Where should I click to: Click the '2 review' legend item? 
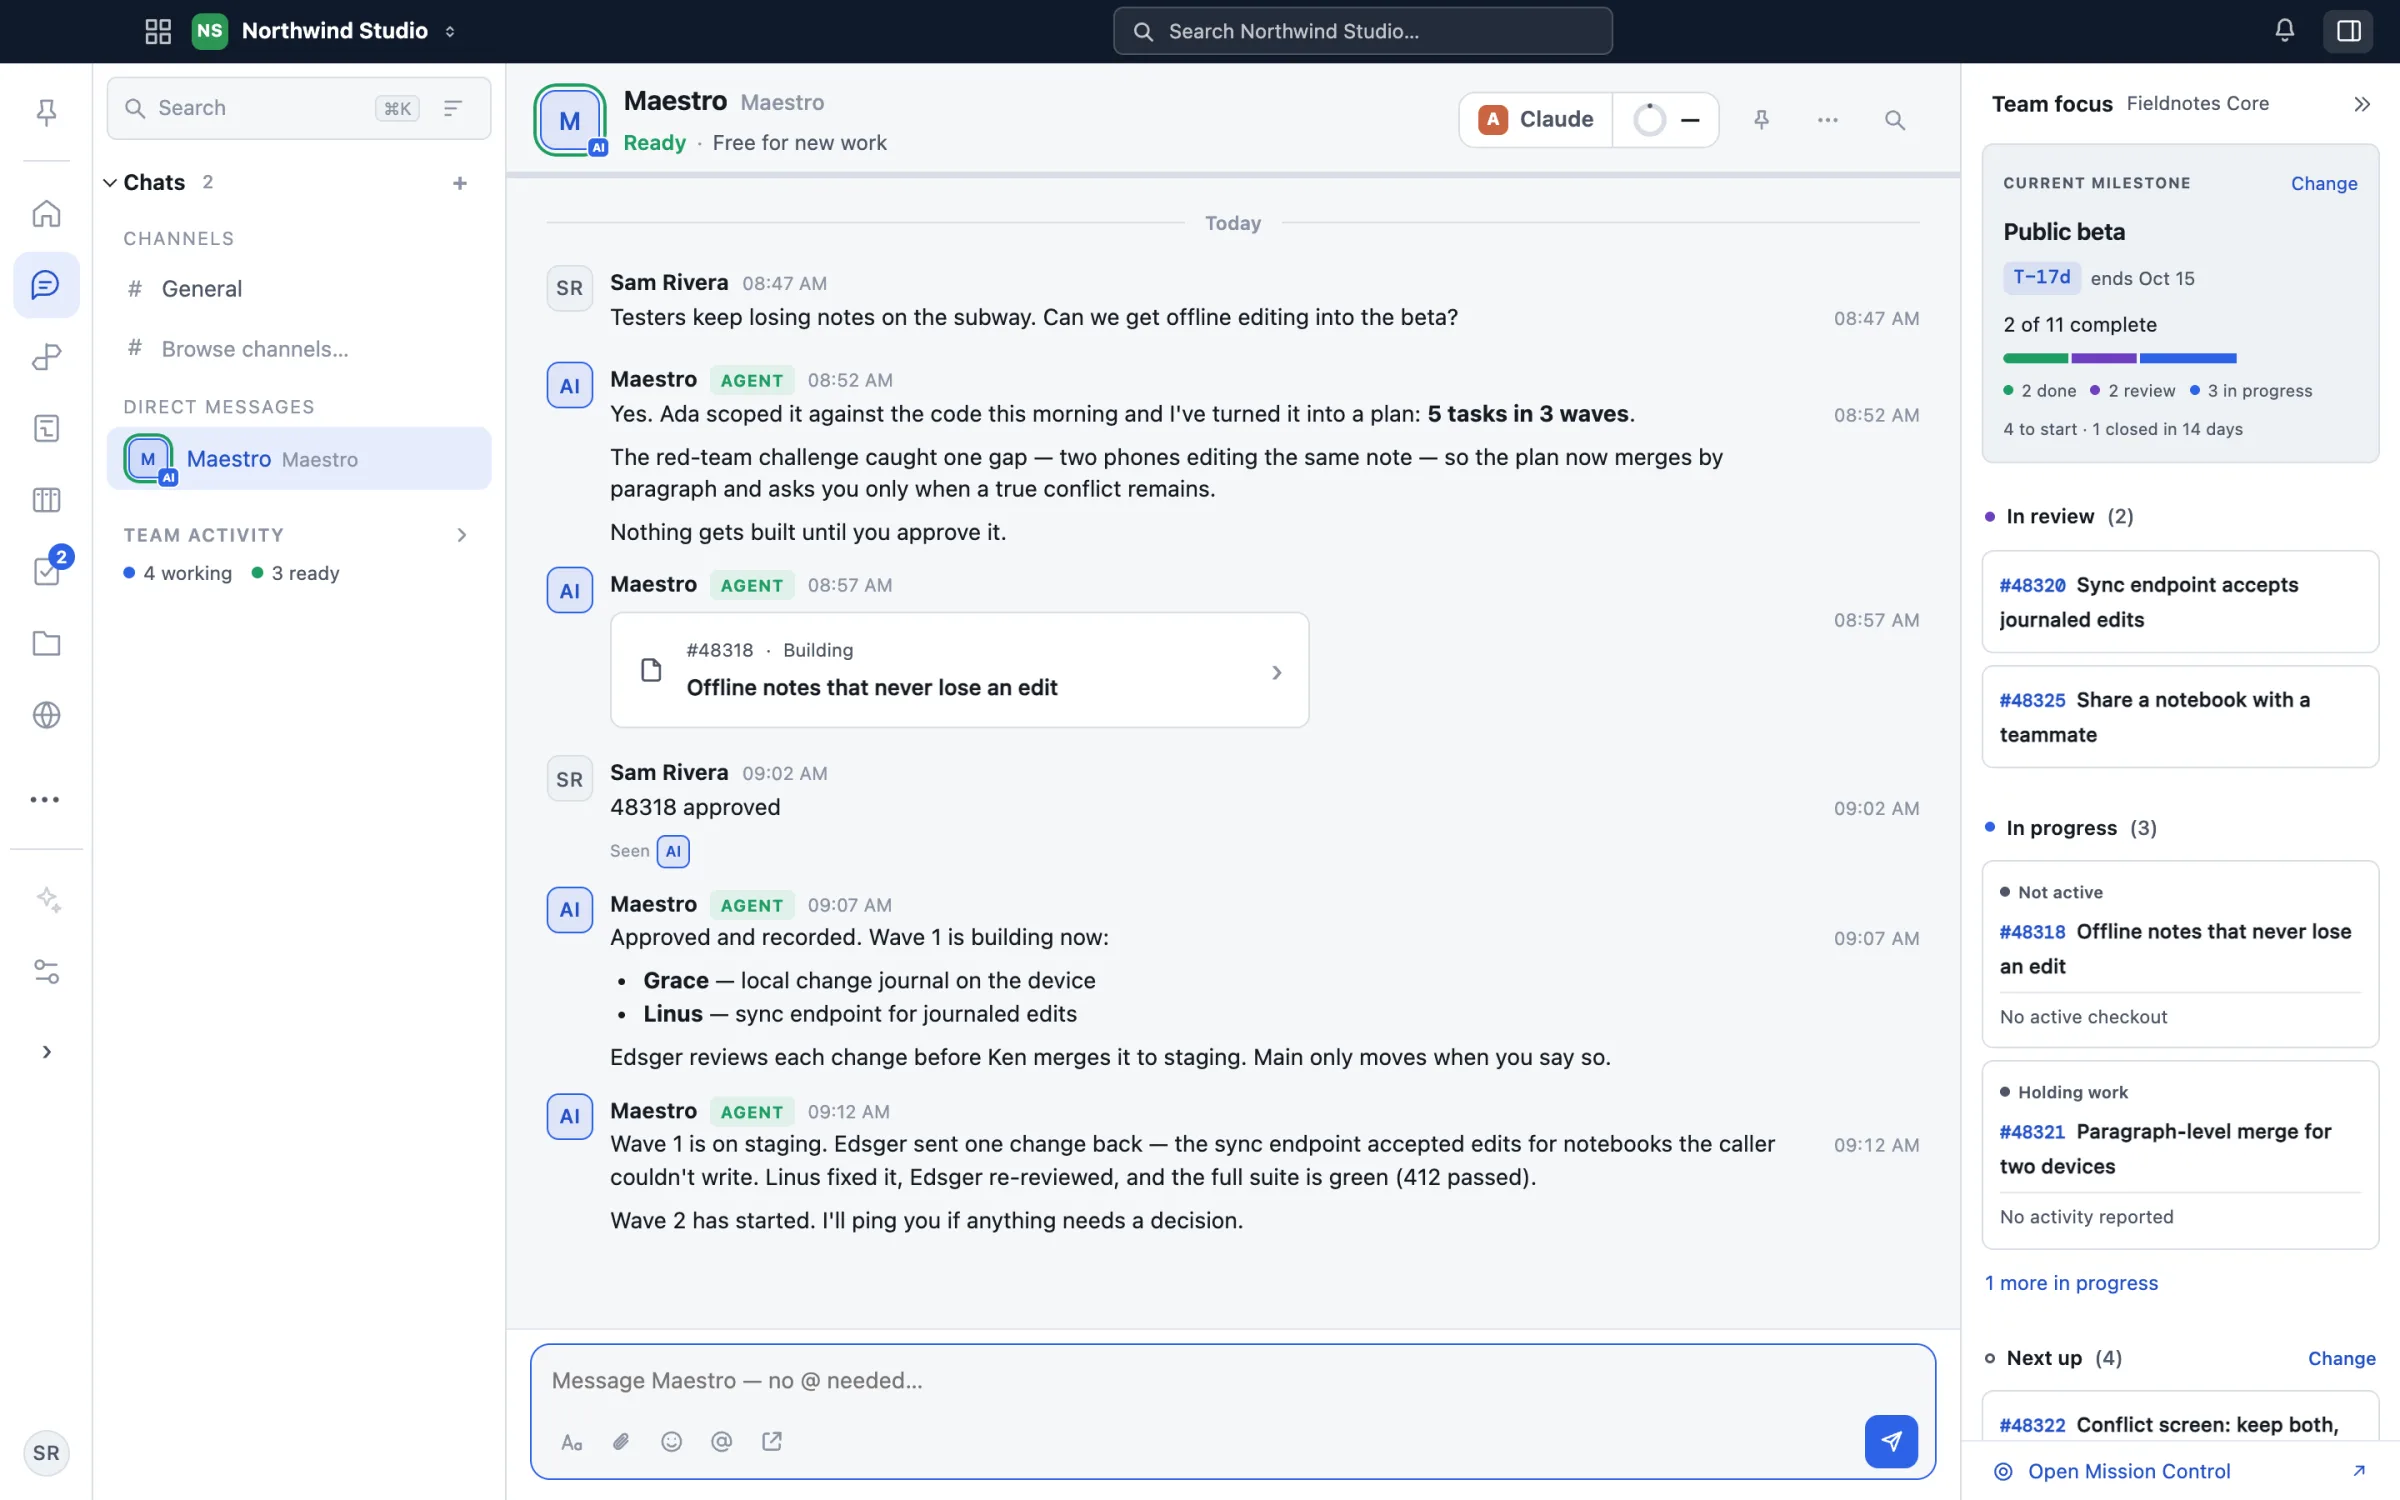2132,391
